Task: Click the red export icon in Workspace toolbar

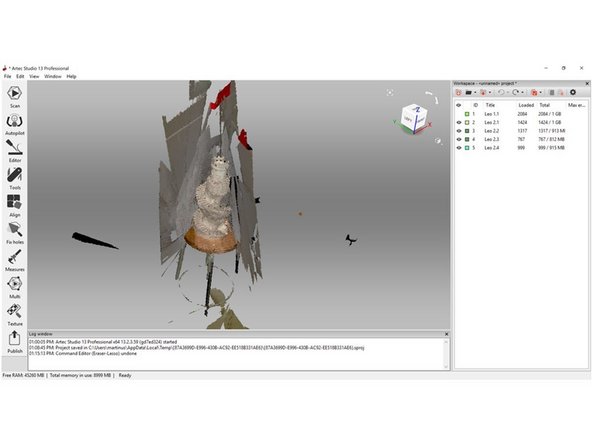Action: tap(534, 92)
